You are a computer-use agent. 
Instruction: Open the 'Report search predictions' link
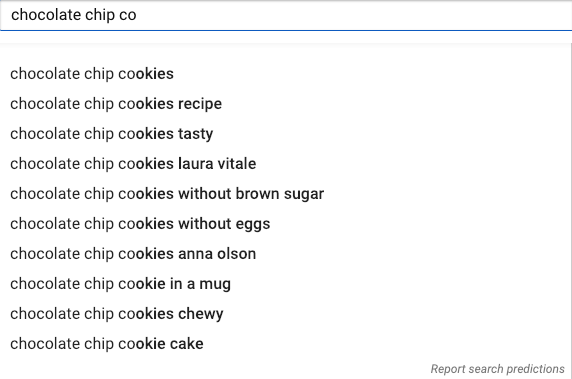click(x=498, y=369)
